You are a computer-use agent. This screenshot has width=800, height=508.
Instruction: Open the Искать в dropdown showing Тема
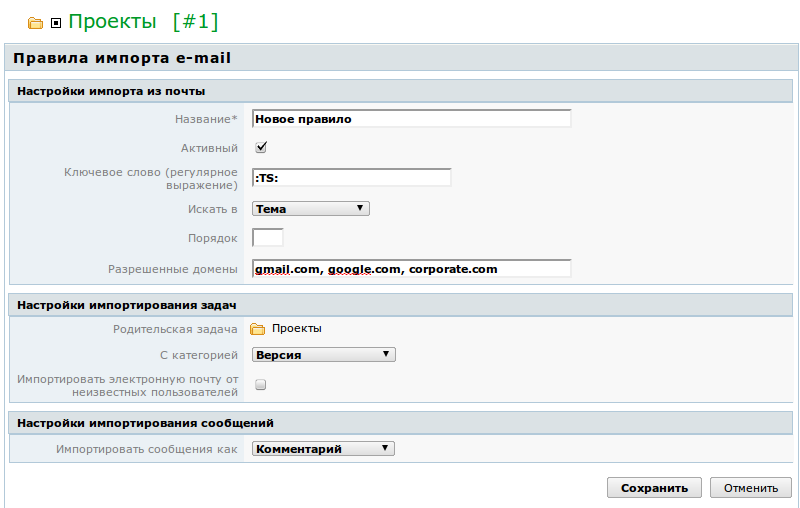pyautogui.click(x=311, y=209)
